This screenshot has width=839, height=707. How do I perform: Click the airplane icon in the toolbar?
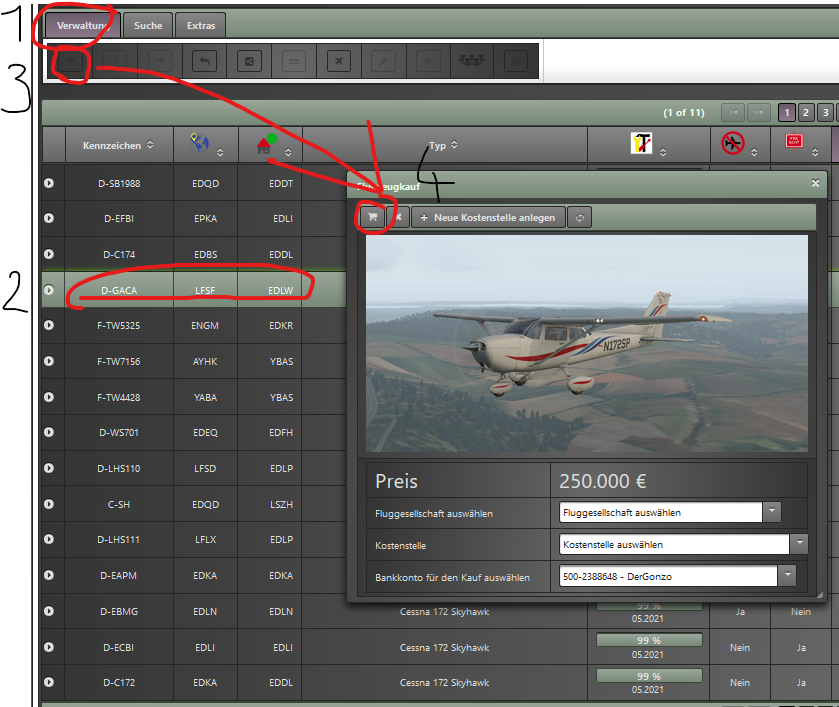pos(339,62)
